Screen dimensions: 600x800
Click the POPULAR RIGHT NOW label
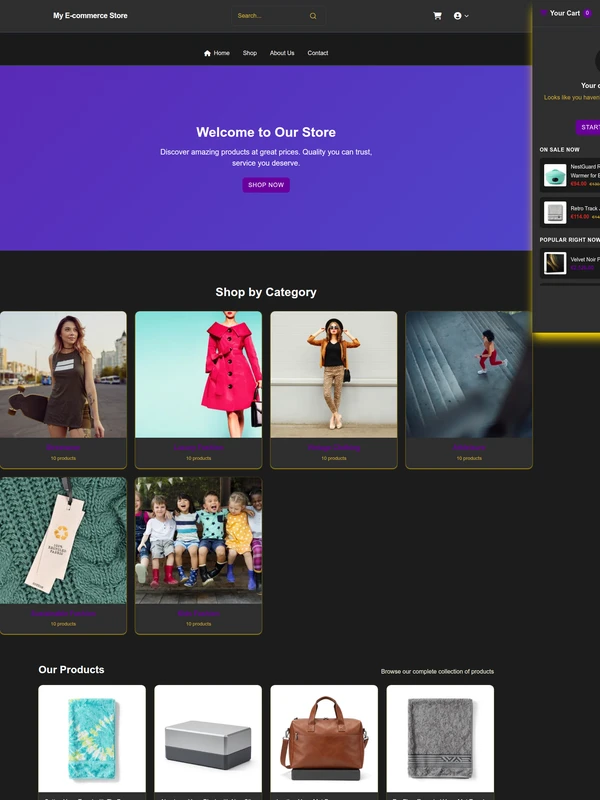(x=570, y=240)
